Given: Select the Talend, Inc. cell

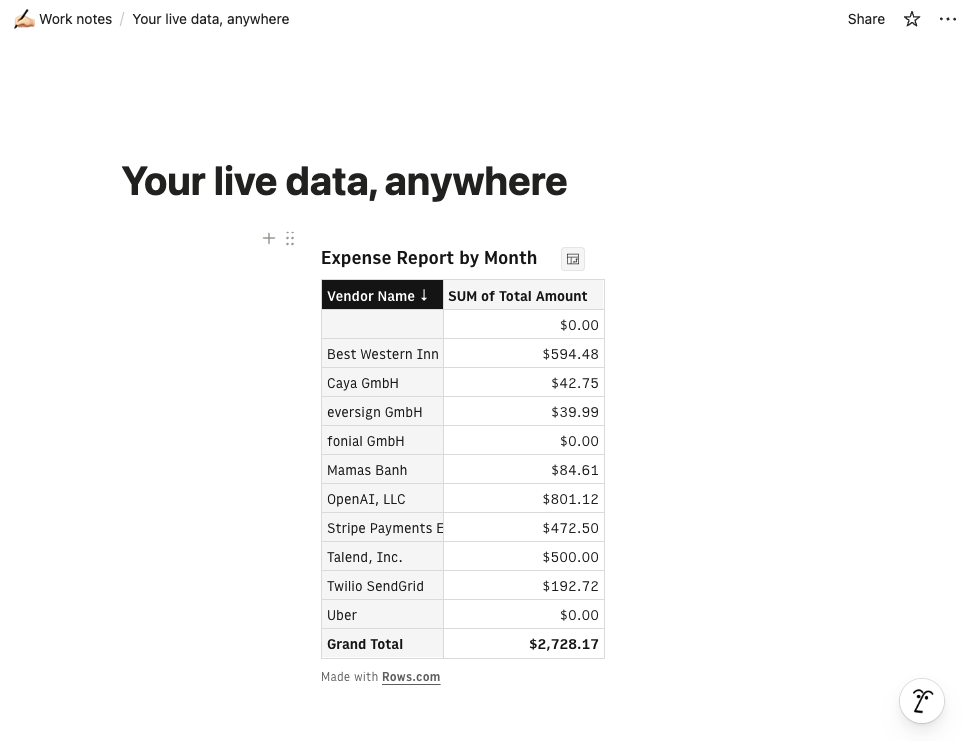Looking at the screenshot, I should point(382,557).
